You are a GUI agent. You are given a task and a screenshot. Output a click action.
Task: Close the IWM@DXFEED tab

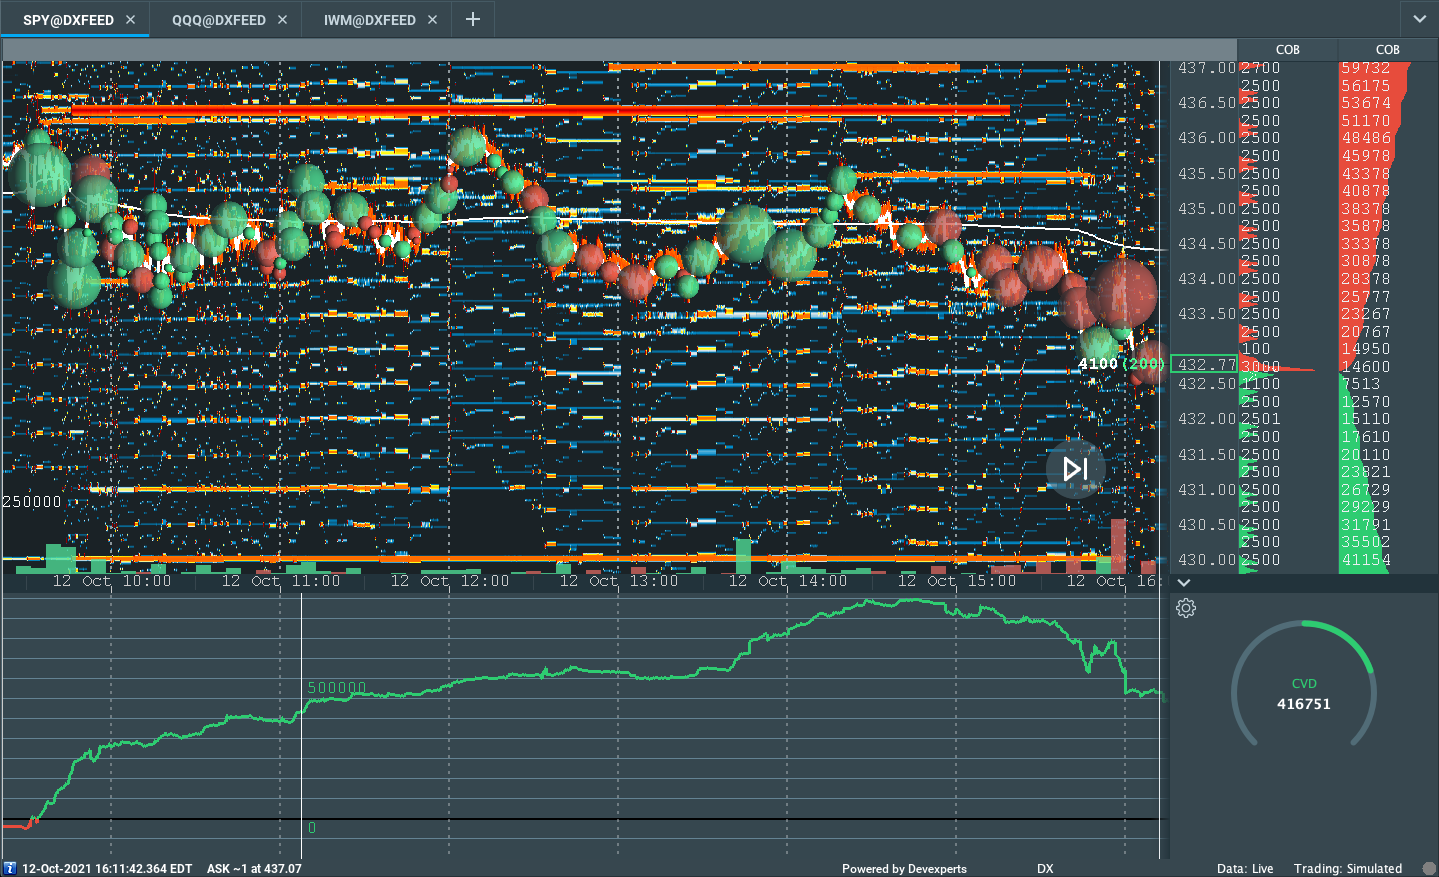(432, 20)
